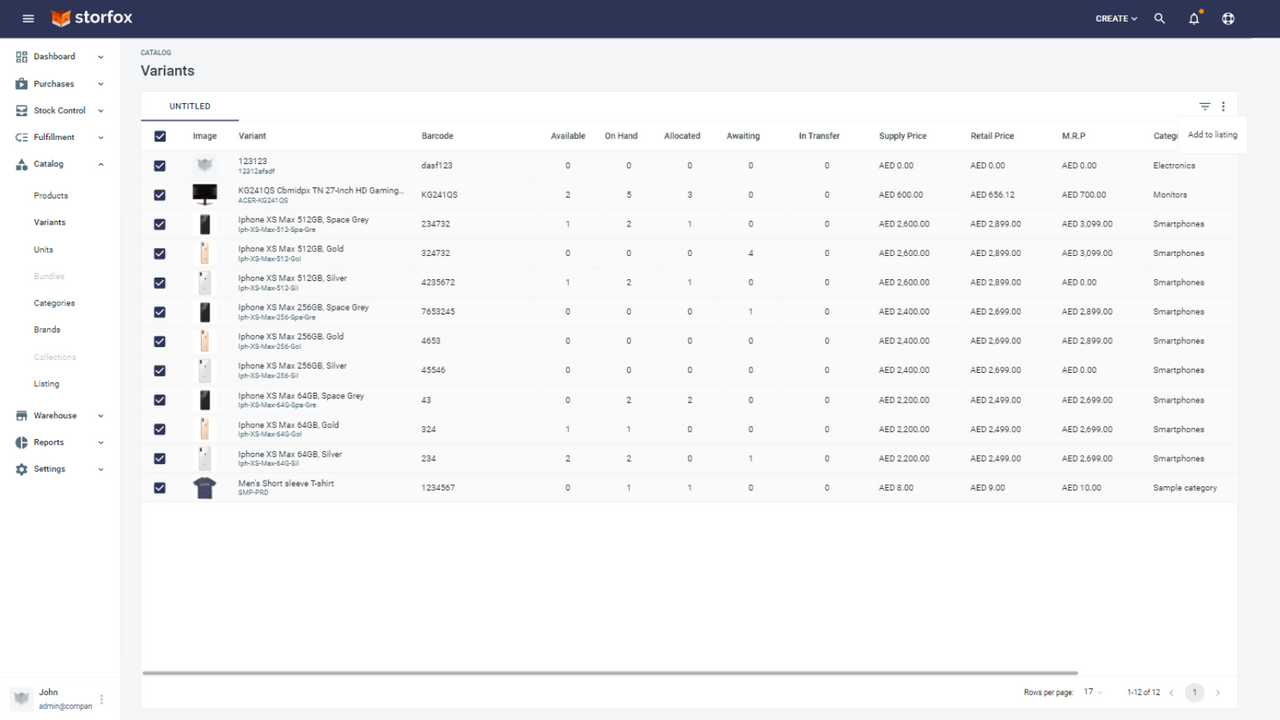This screenshot has height=720, width=1280.
Task: Expand the Reports chevron
Action: 101,442
